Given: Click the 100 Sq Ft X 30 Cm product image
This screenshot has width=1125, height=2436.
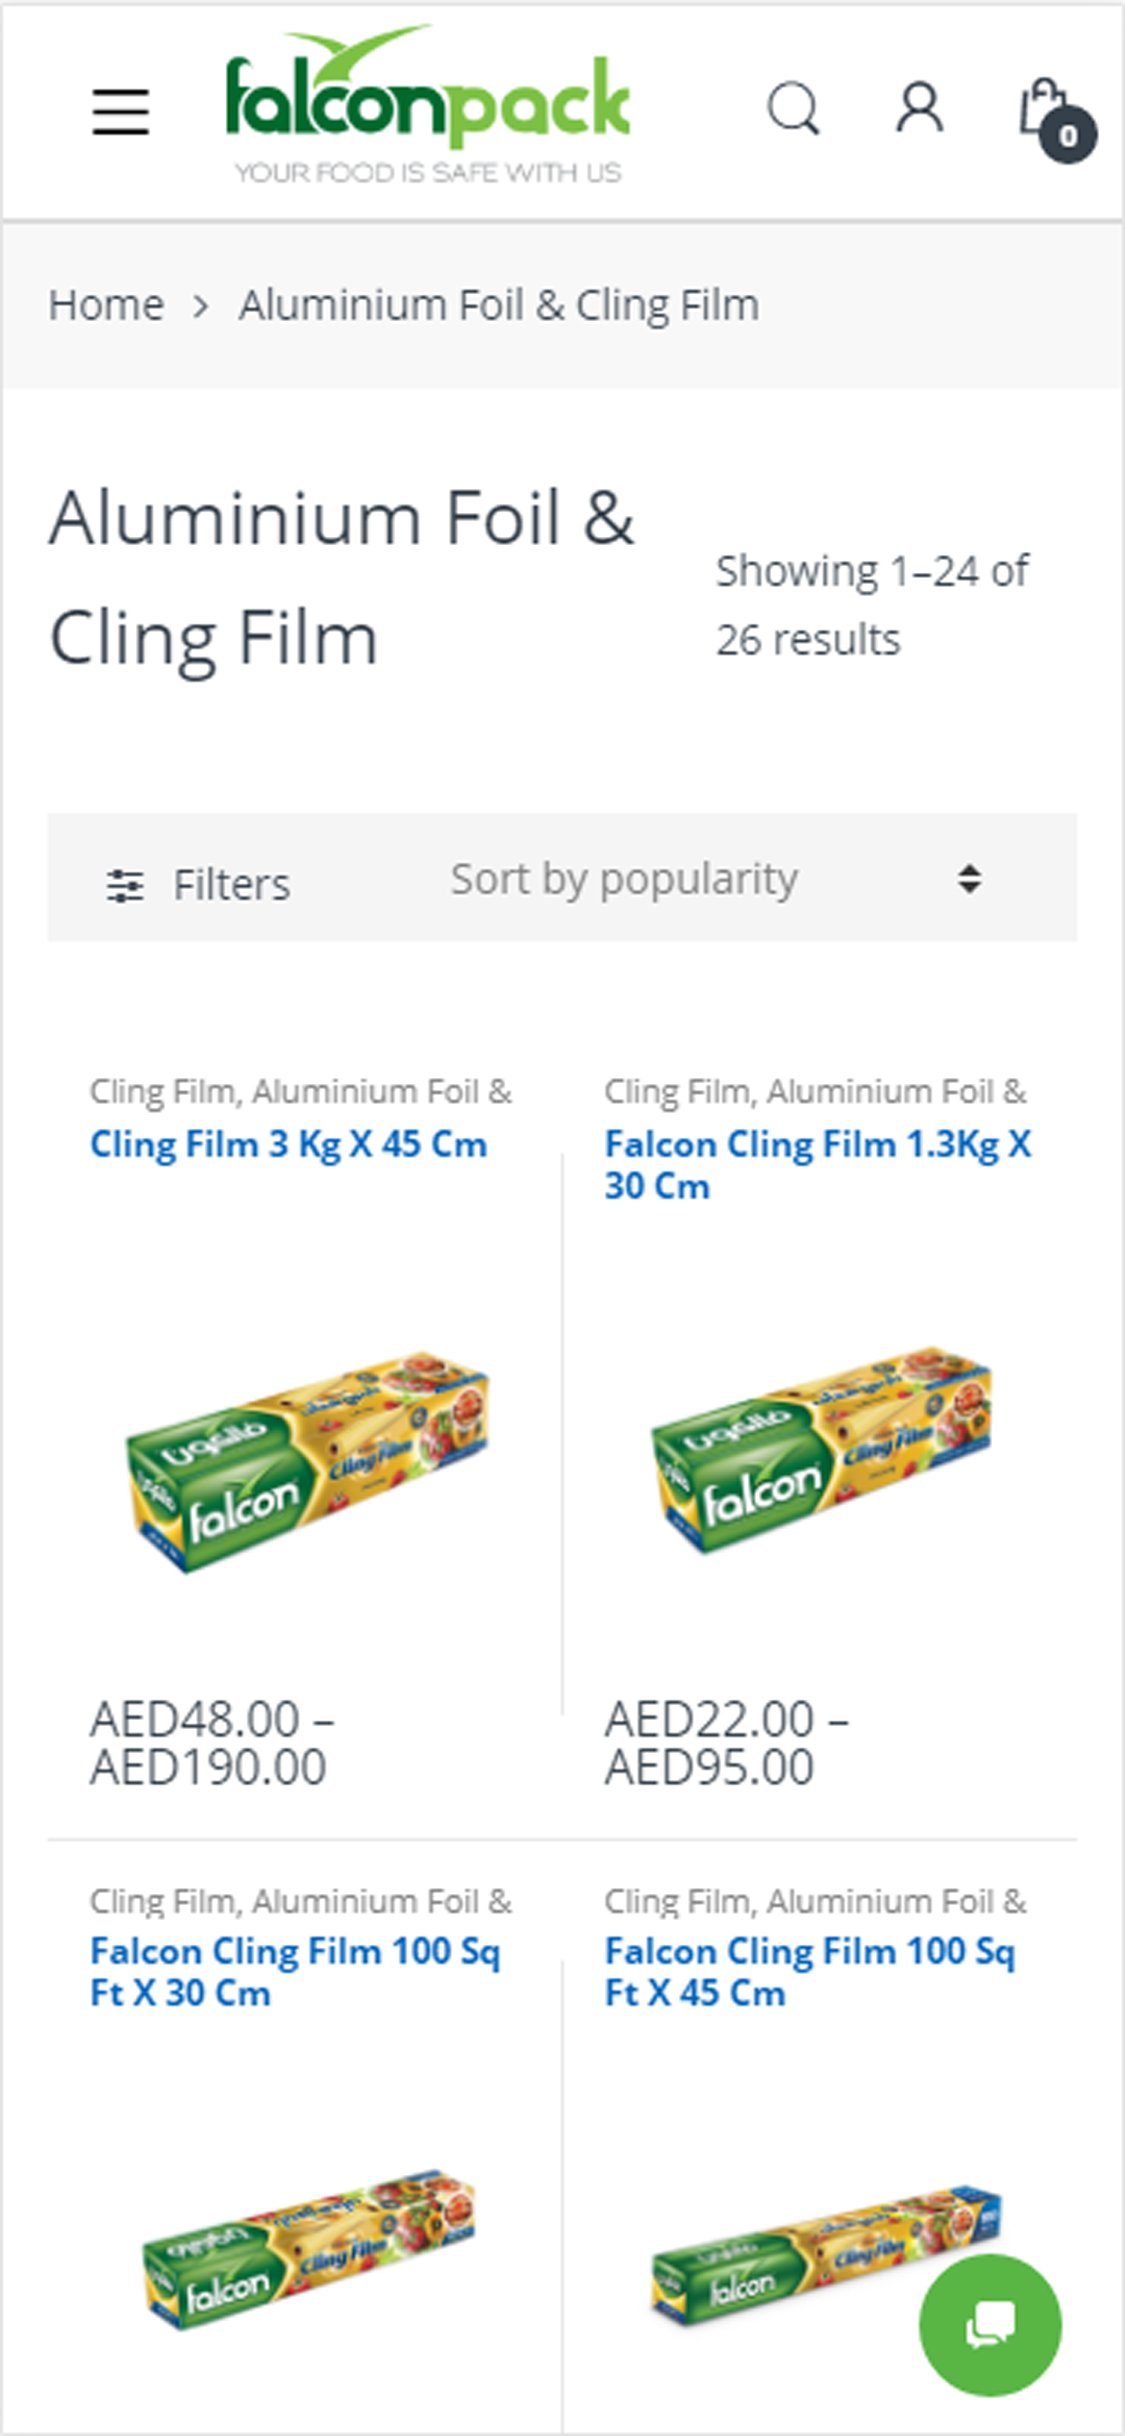Looking at the screenshot, I should [x=308, y=2249].
